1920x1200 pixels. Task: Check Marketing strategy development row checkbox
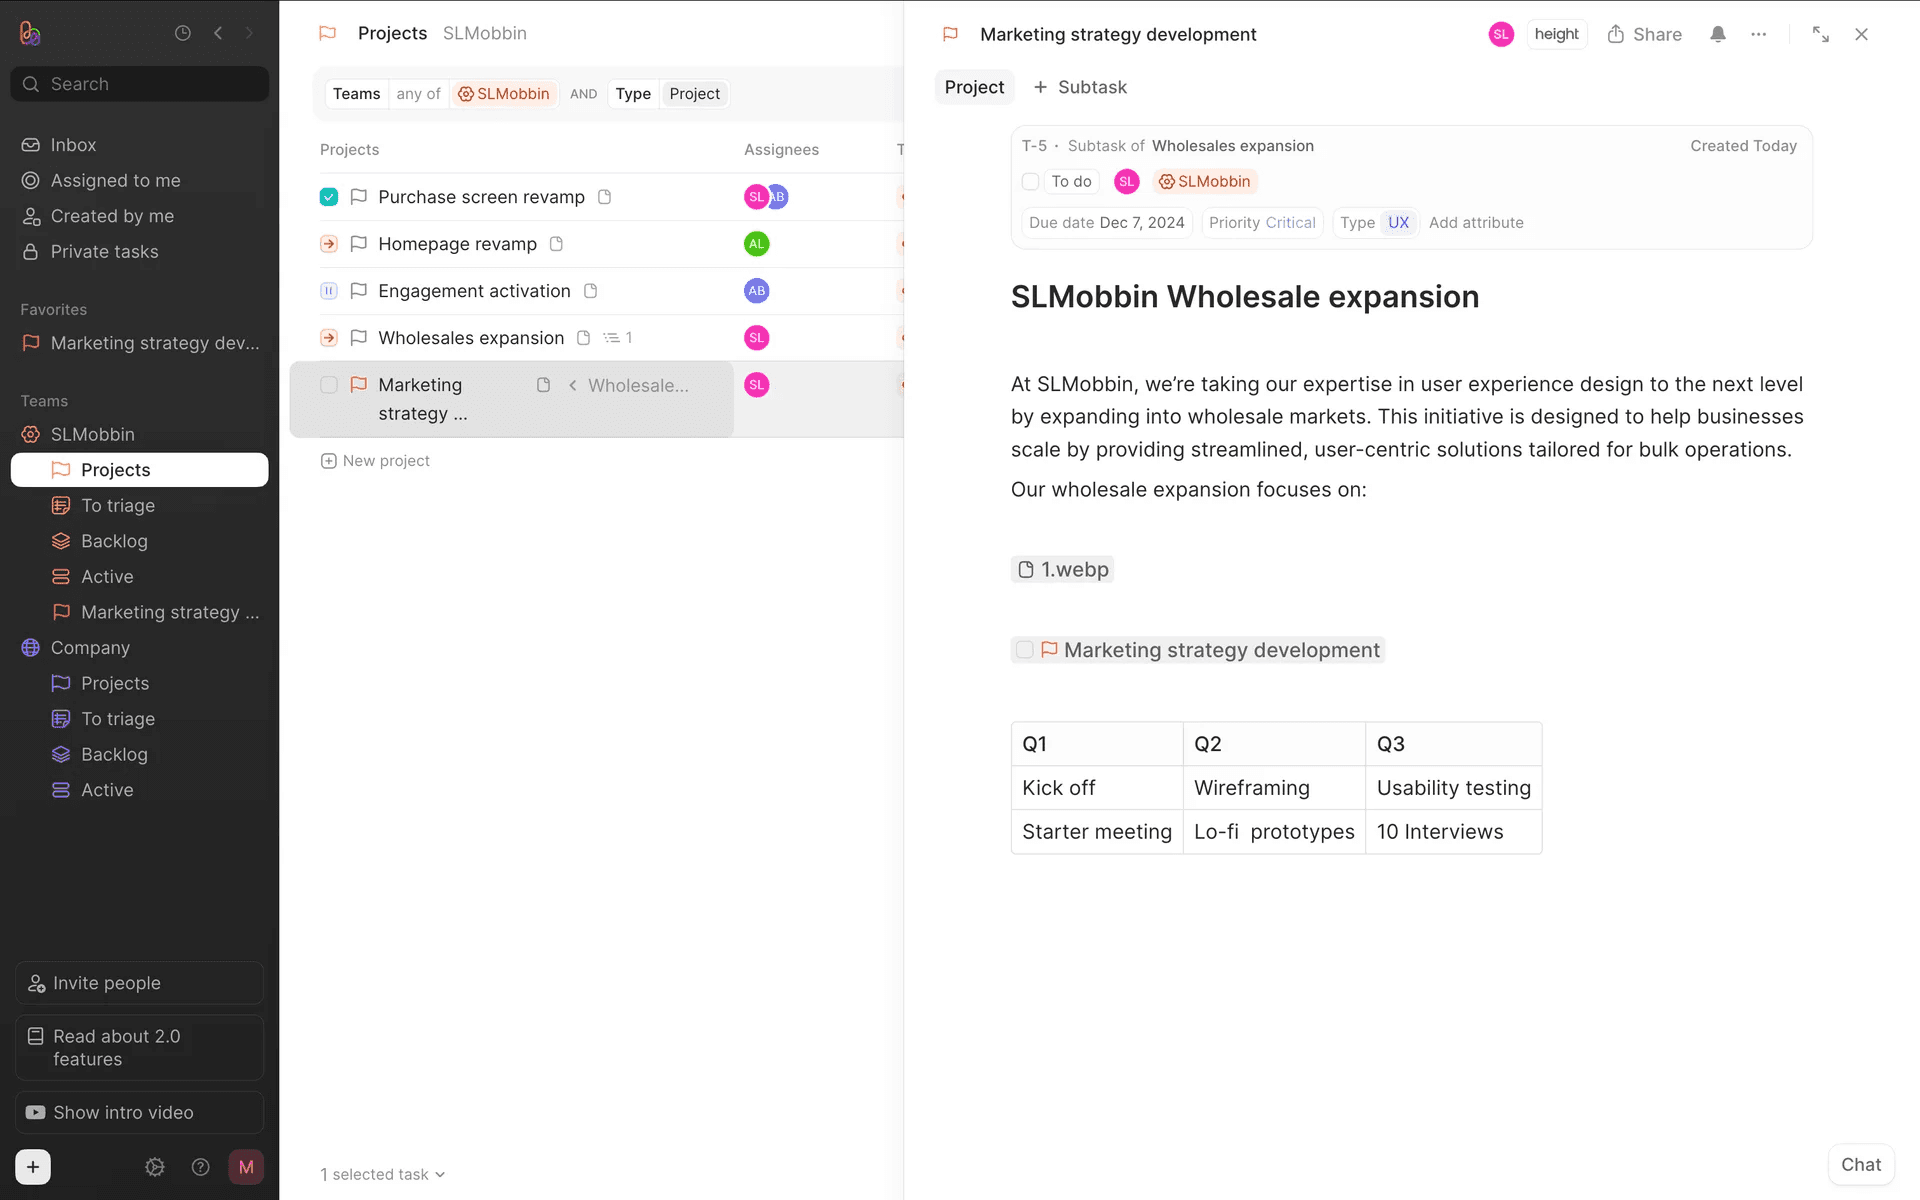[x=329, y=385]
